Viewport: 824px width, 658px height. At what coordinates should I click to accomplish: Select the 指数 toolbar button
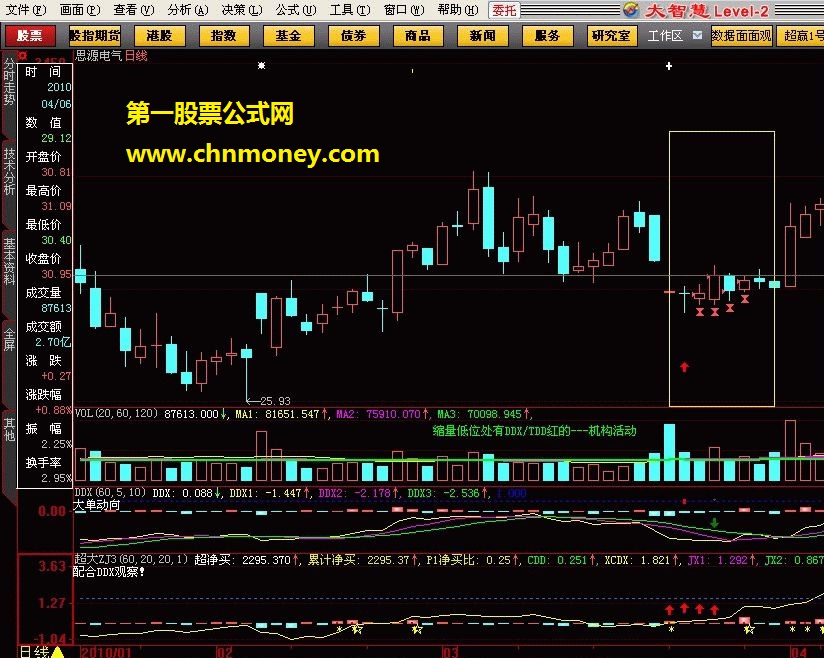coord(224,36)
